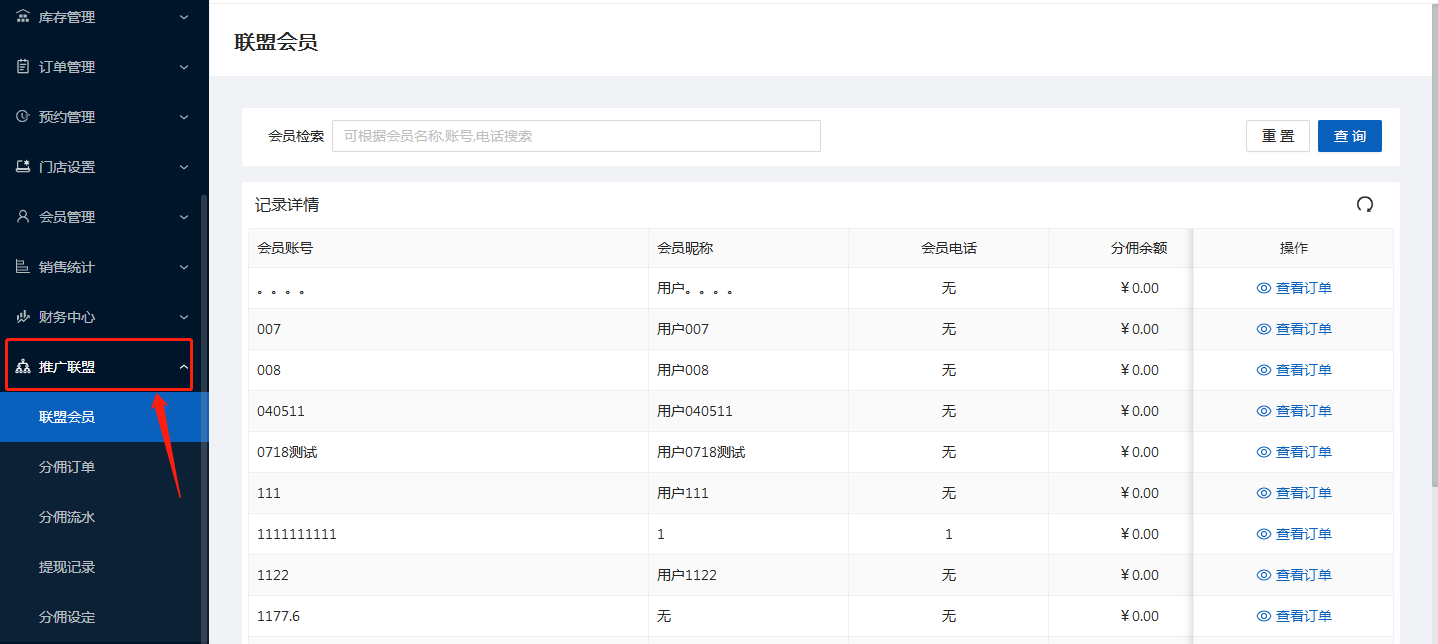1438x644 pixels.
Task: Click the 库存管理 sidebar icon
Action: click(23, 17)
